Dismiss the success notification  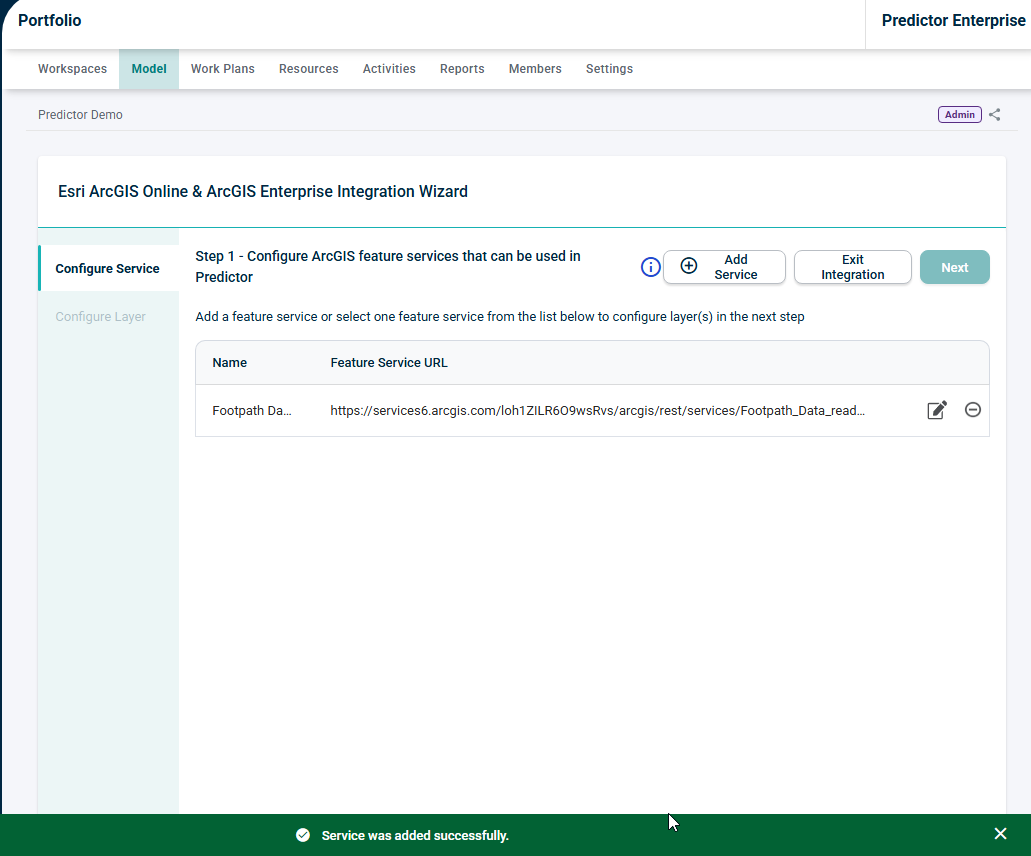(x=1000, y=834)
